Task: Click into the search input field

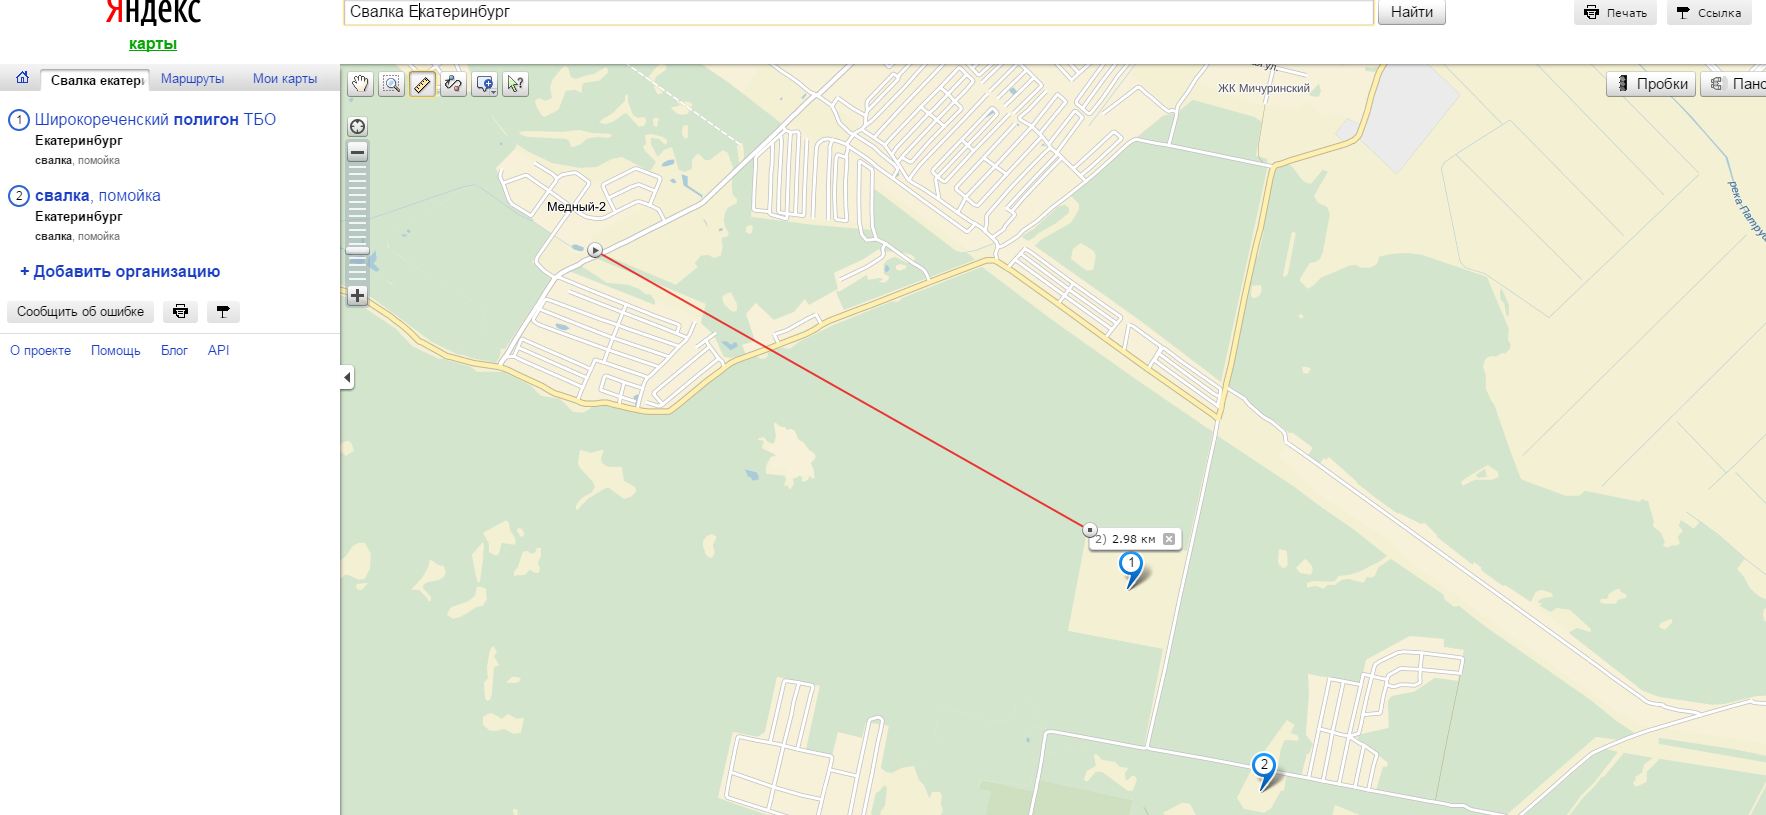Action: (x=858, y=12)
